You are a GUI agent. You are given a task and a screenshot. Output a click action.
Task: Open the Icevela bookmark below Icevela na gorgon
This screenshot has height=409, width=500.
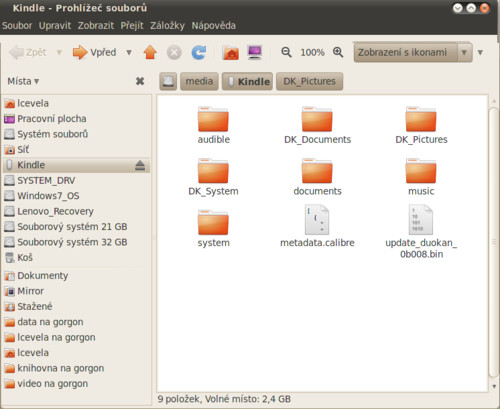77,353
